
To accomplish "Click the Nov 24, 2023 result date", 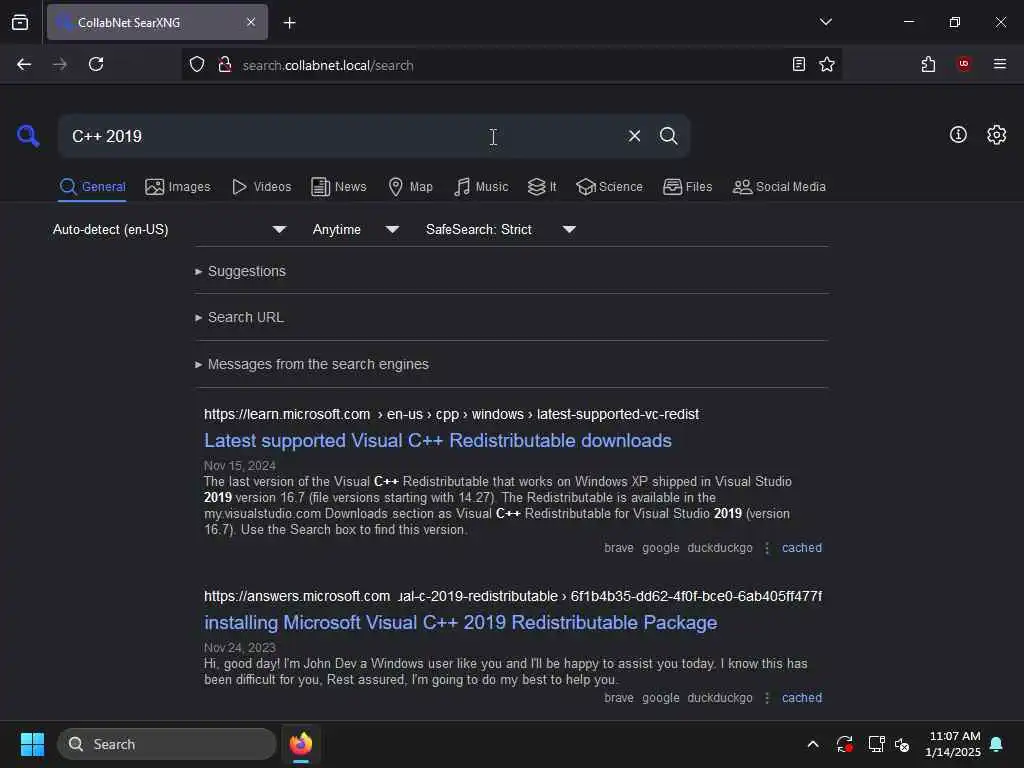I will coord(240,648).
